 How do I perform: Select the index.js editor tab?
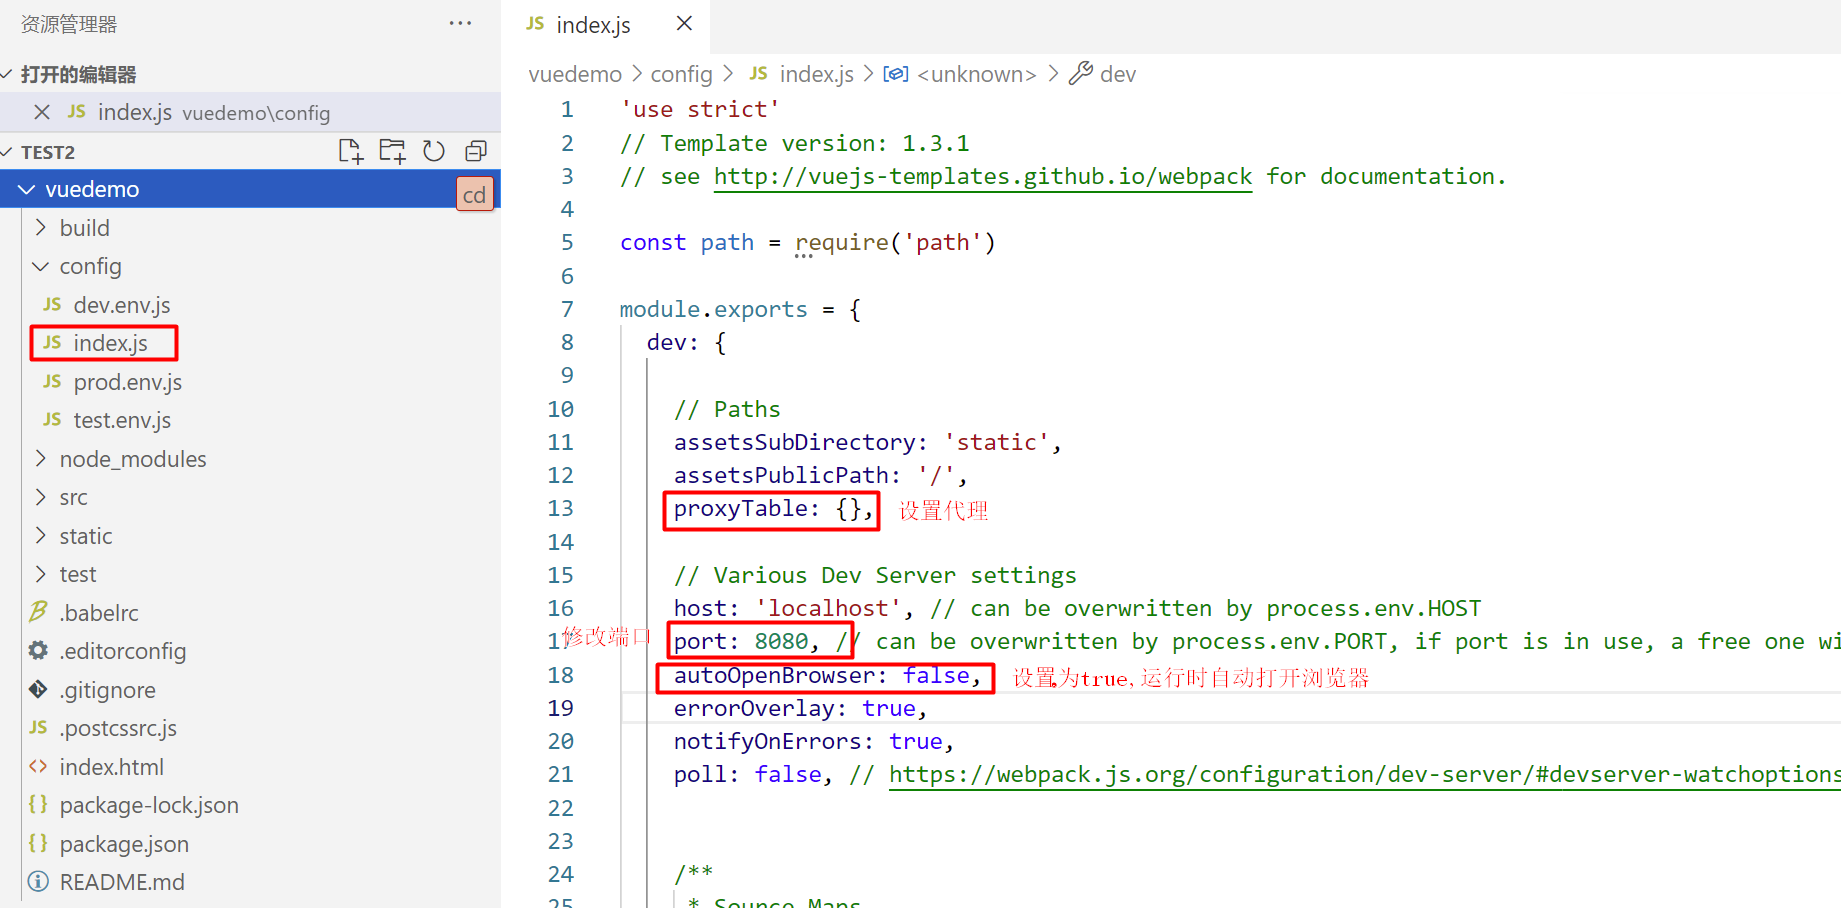592,25
